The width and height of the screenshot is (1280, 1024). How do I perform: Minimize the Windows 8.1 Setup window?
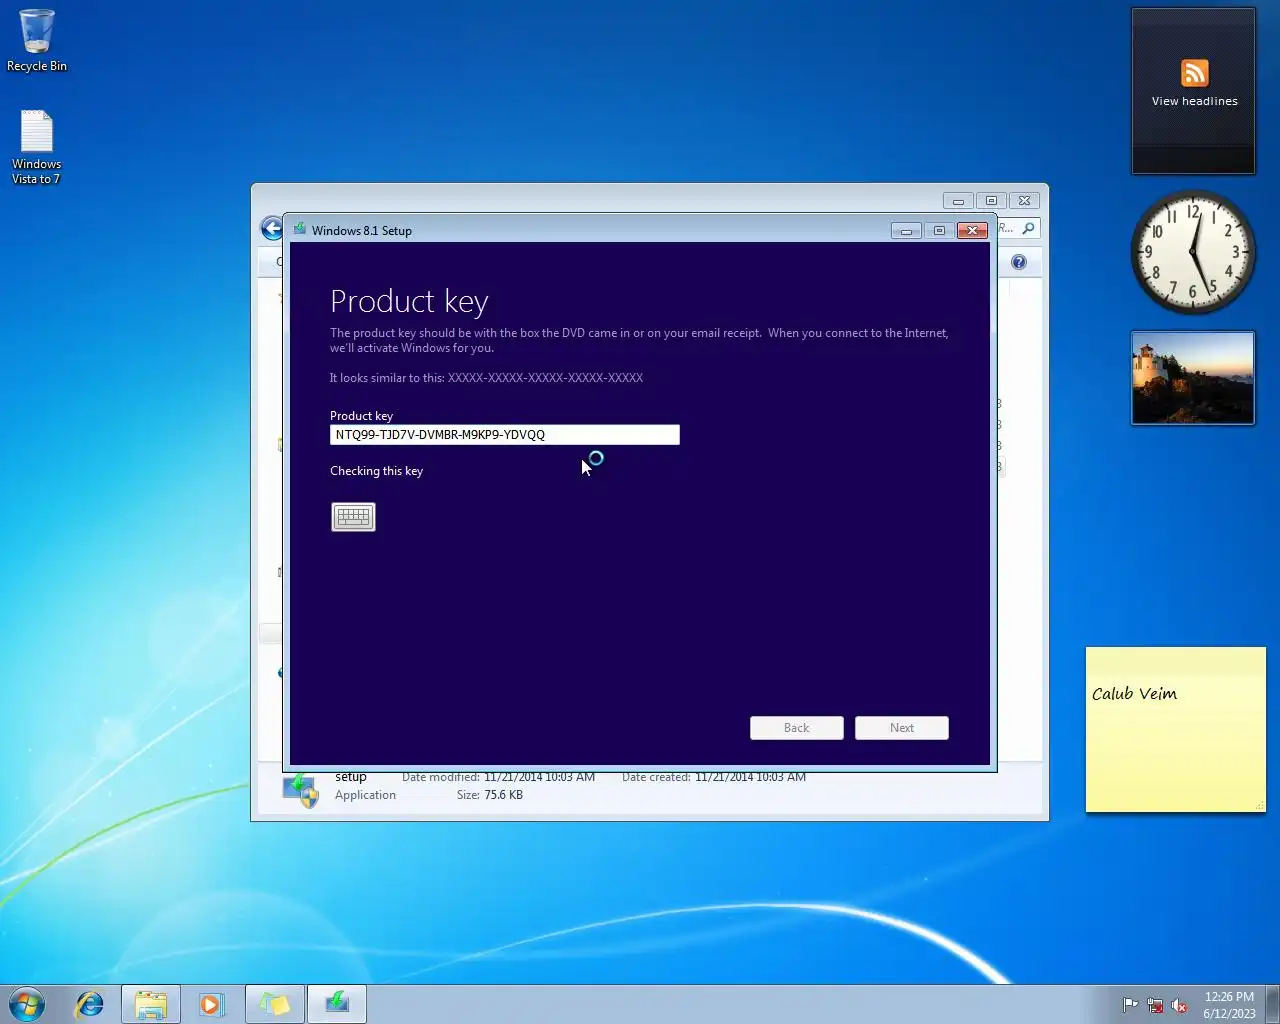(906, 231)
